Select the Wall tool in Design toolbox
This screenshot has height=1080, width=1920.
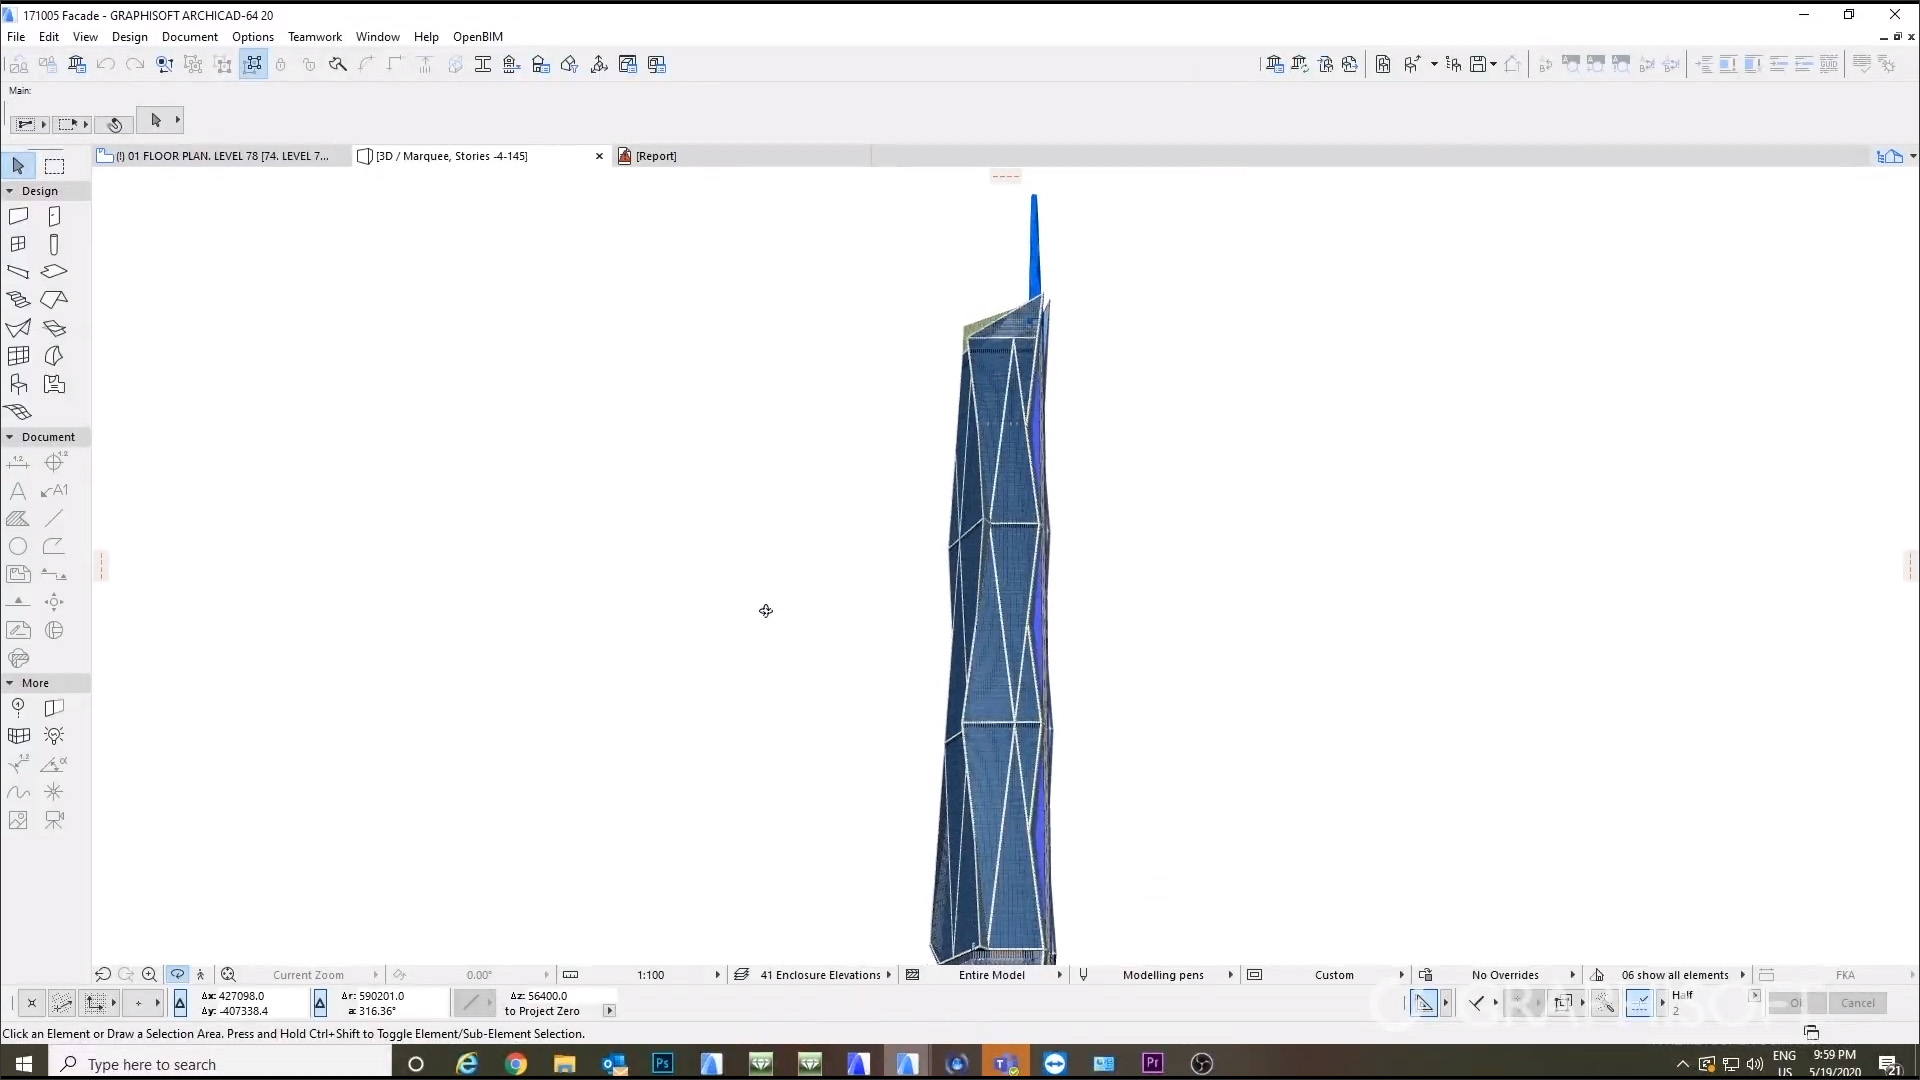pos(18,216)
